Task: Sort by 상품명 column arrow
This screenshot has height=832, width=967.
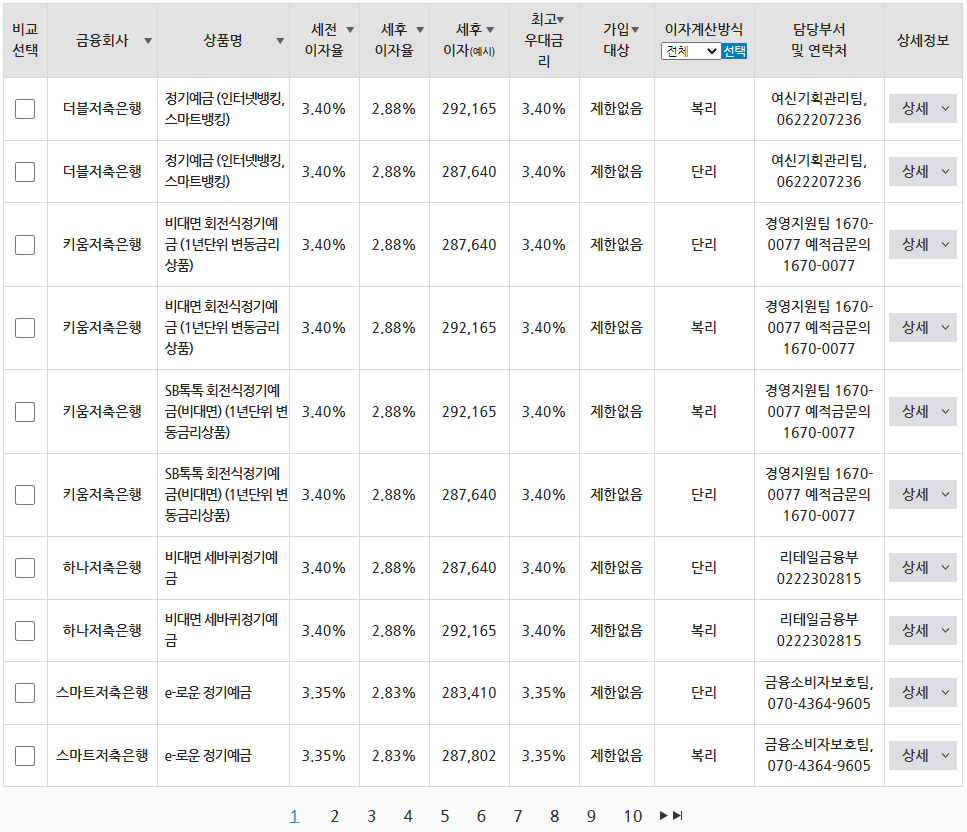Action: pos(280,41)
